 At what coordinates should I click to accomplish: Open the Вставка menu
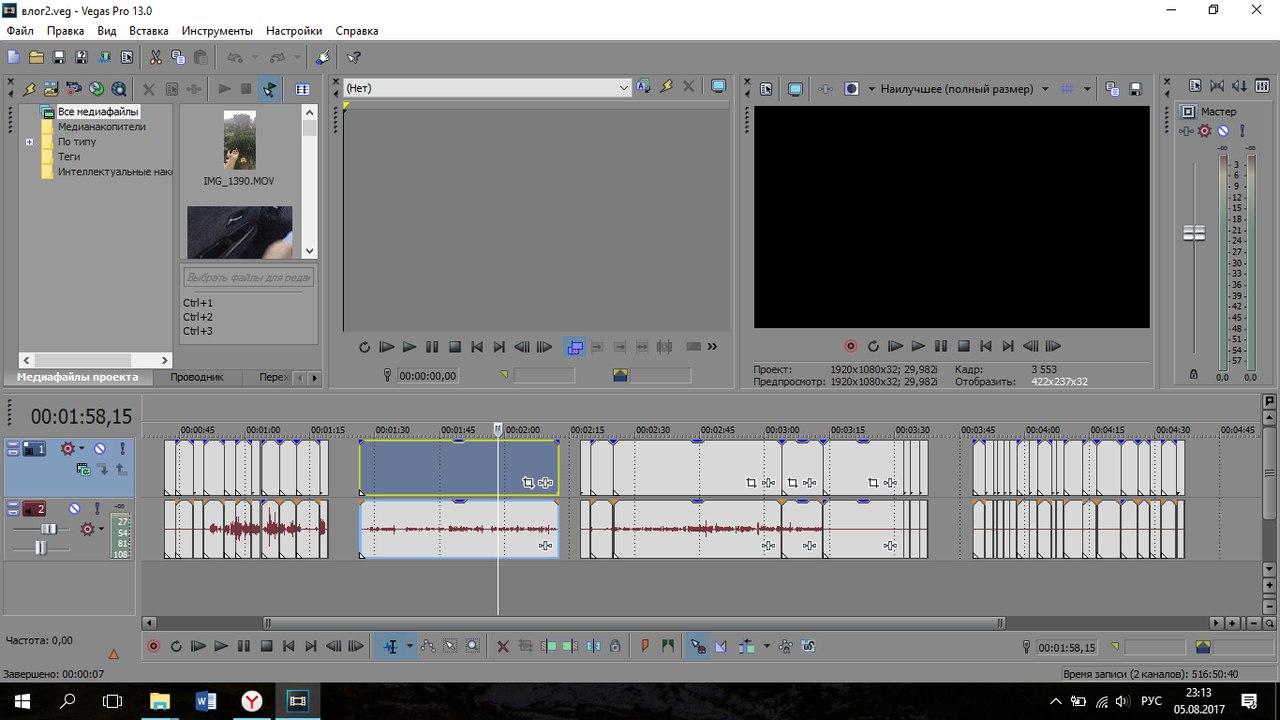point(149,31)
